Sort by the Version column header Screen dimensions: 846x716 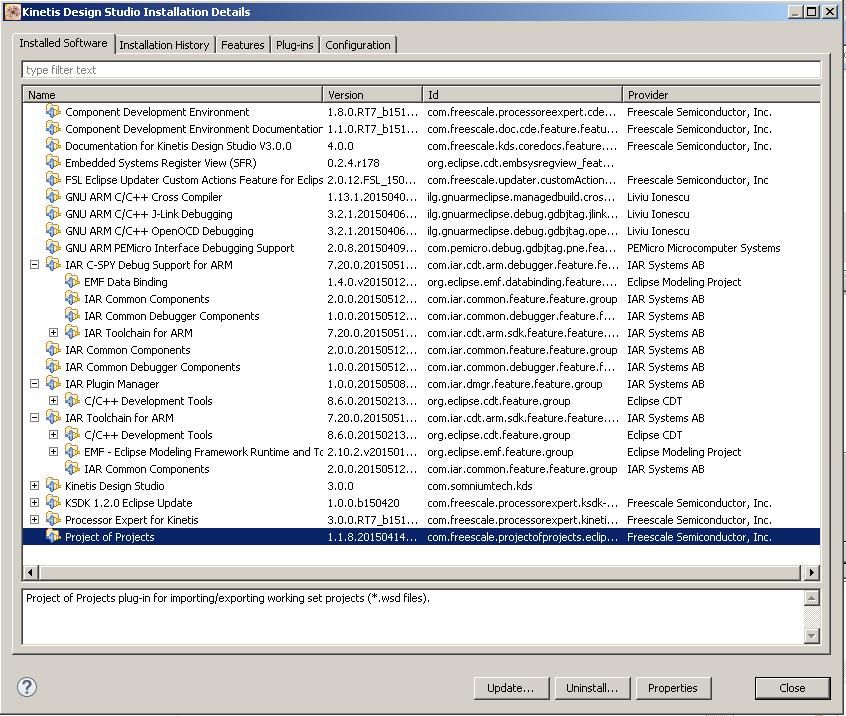click(372, 94)
